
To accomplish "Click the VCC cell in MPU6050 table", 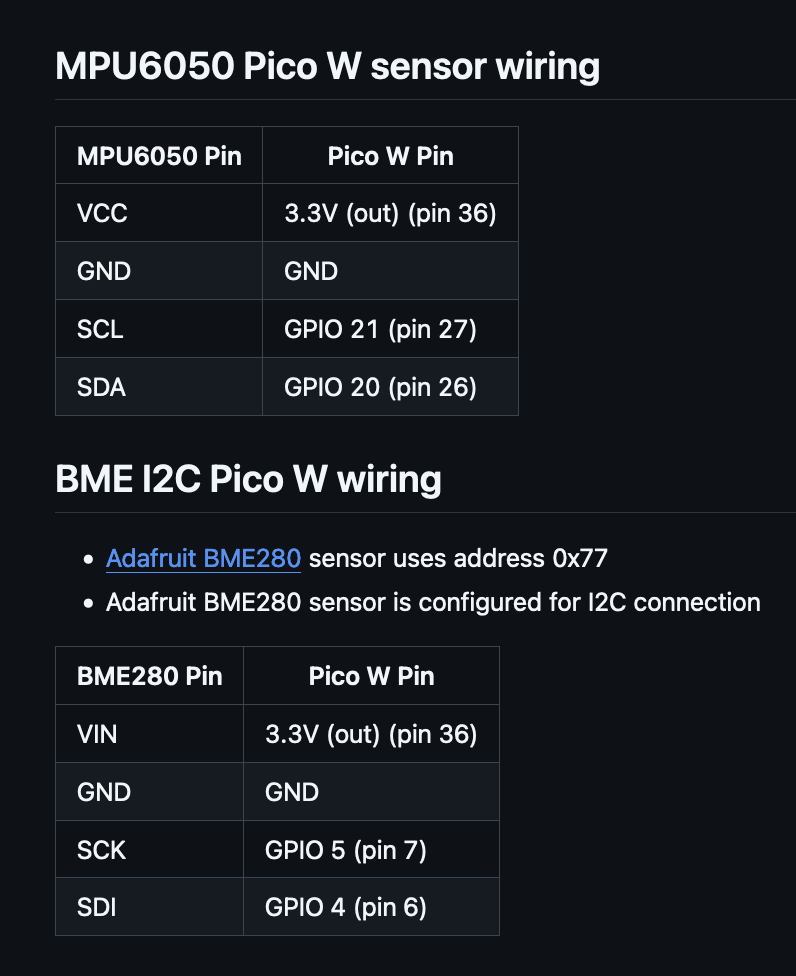I will [x=159, y=213].
